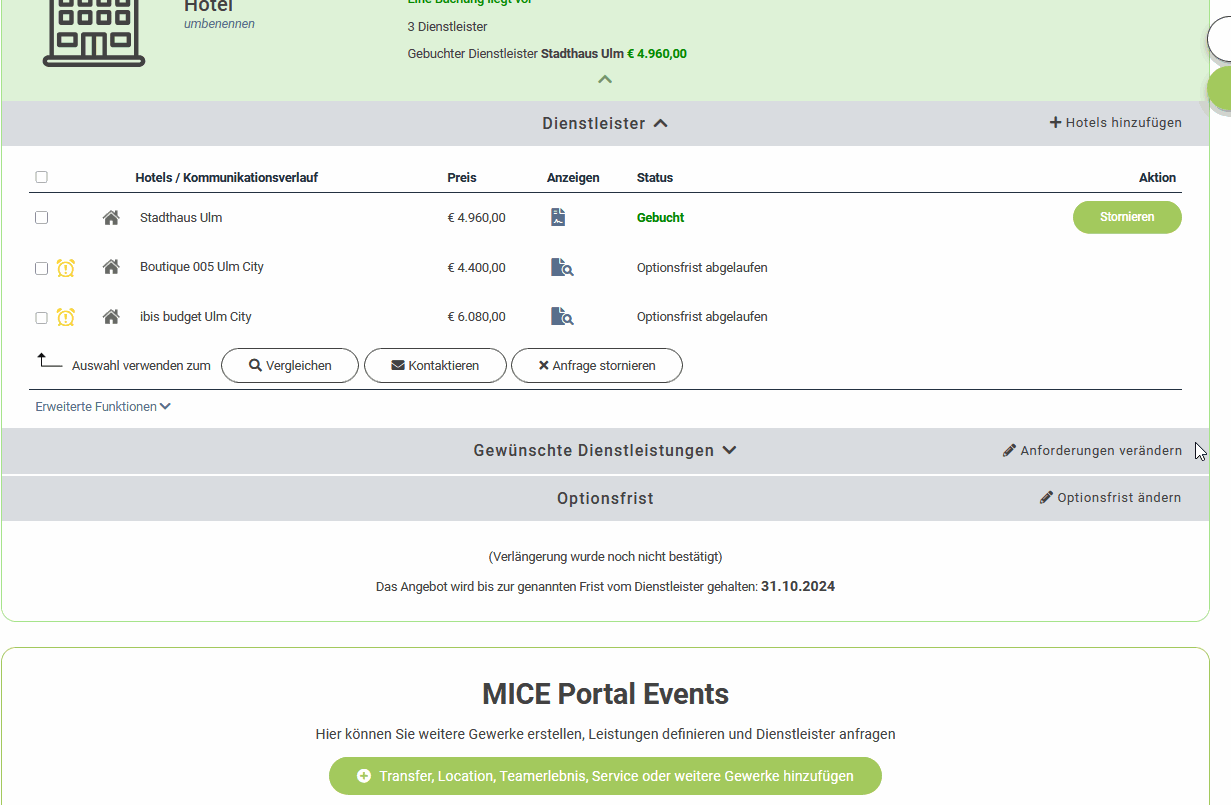Image resolution: width=1231 pixels, height=805 pixels.
Task: Tick the select-all checkbox in the table header
Action: pos(41,177)
